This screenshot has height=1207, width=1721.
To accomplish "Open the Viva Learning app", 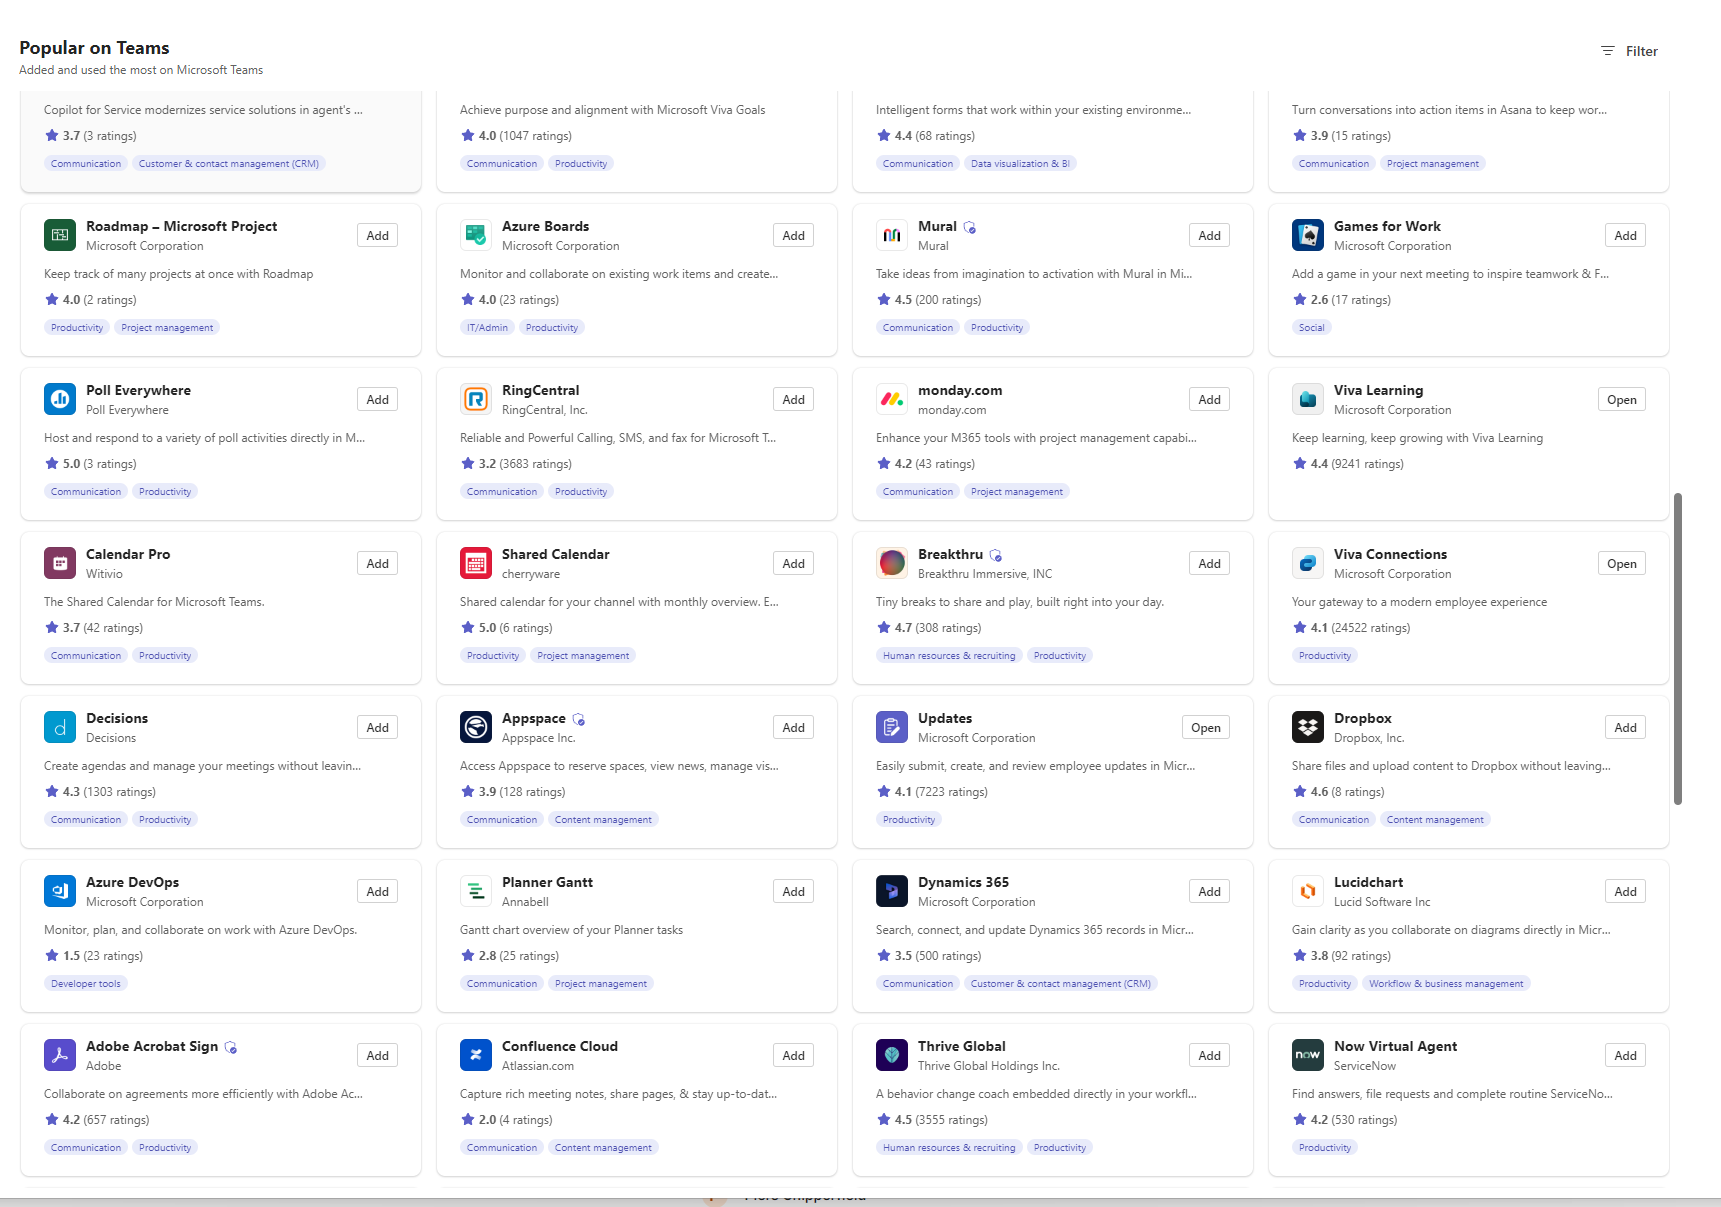I will (1621, 400).
